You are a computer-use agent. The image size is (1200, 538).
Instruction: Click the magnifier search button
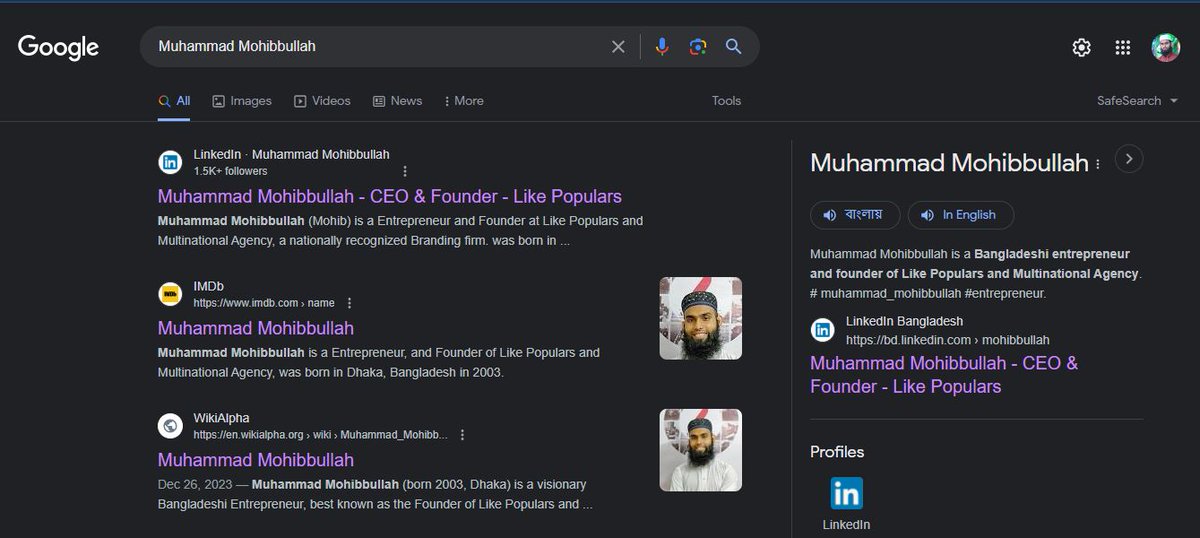point(733,47)
